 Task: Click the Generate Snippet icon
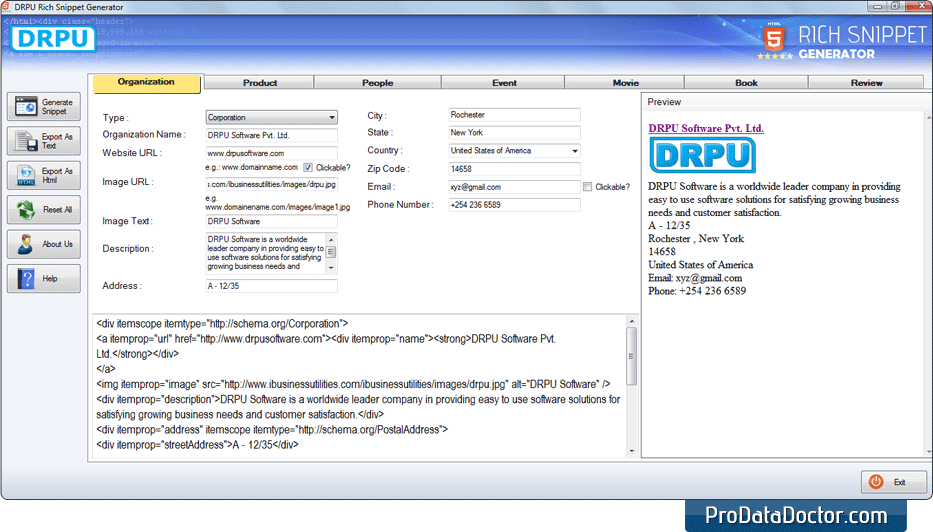tap(26, 107)
